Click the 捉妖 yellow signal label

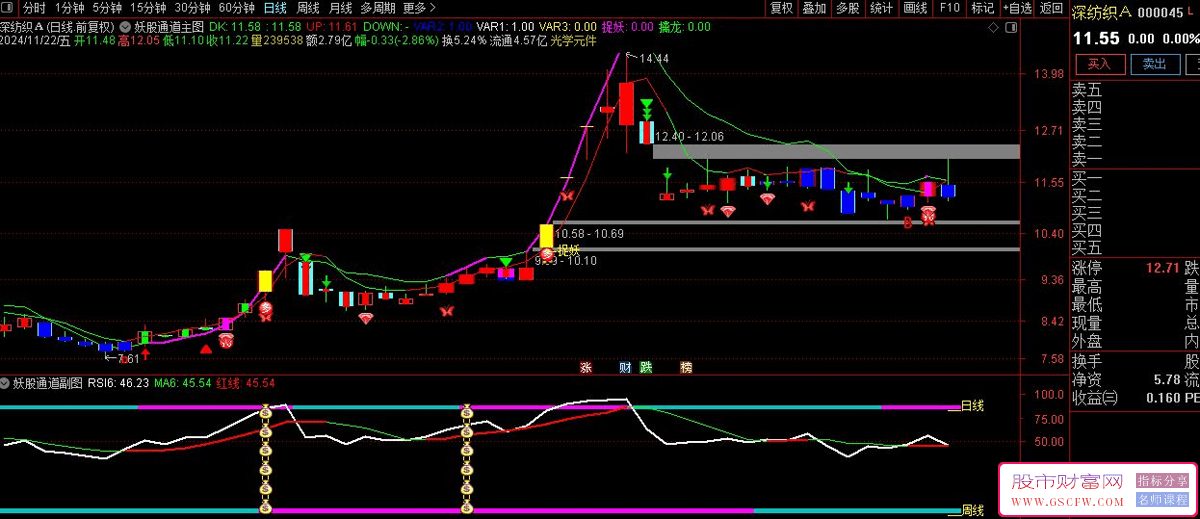click(569, 250)
